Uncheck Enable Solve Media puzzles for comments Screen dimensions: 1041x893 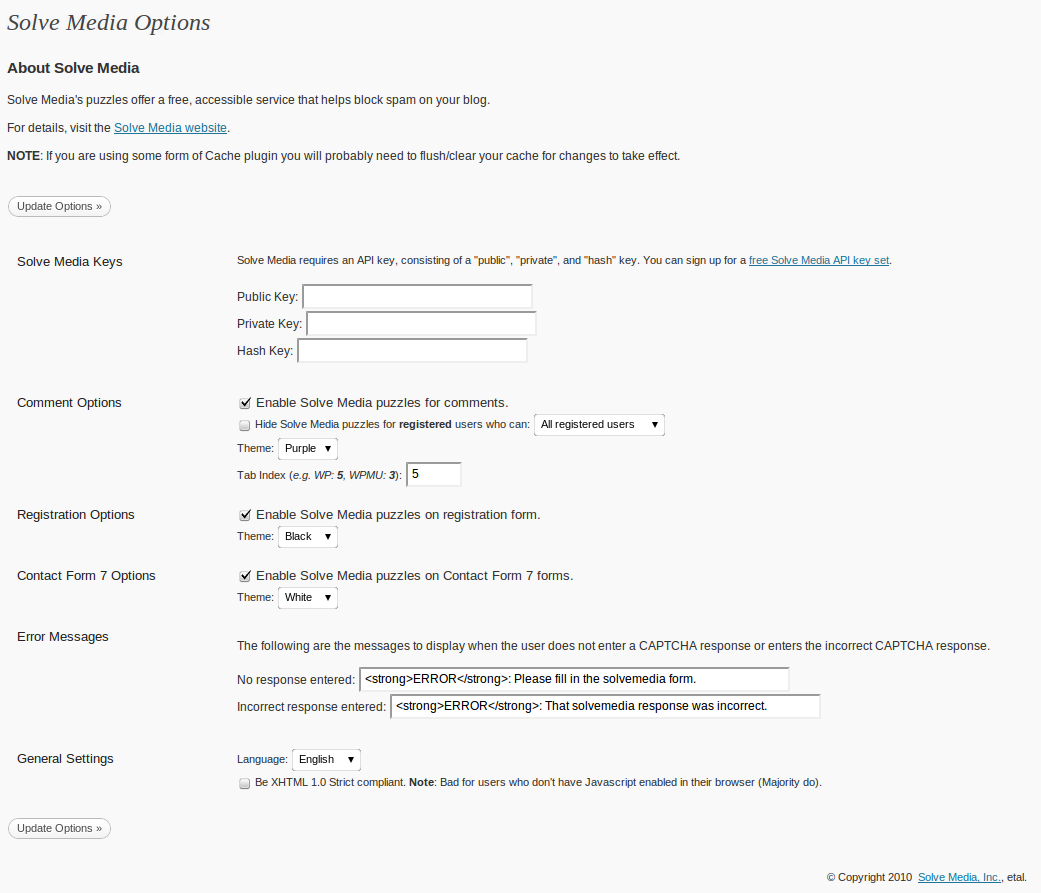tap(245, 403)
